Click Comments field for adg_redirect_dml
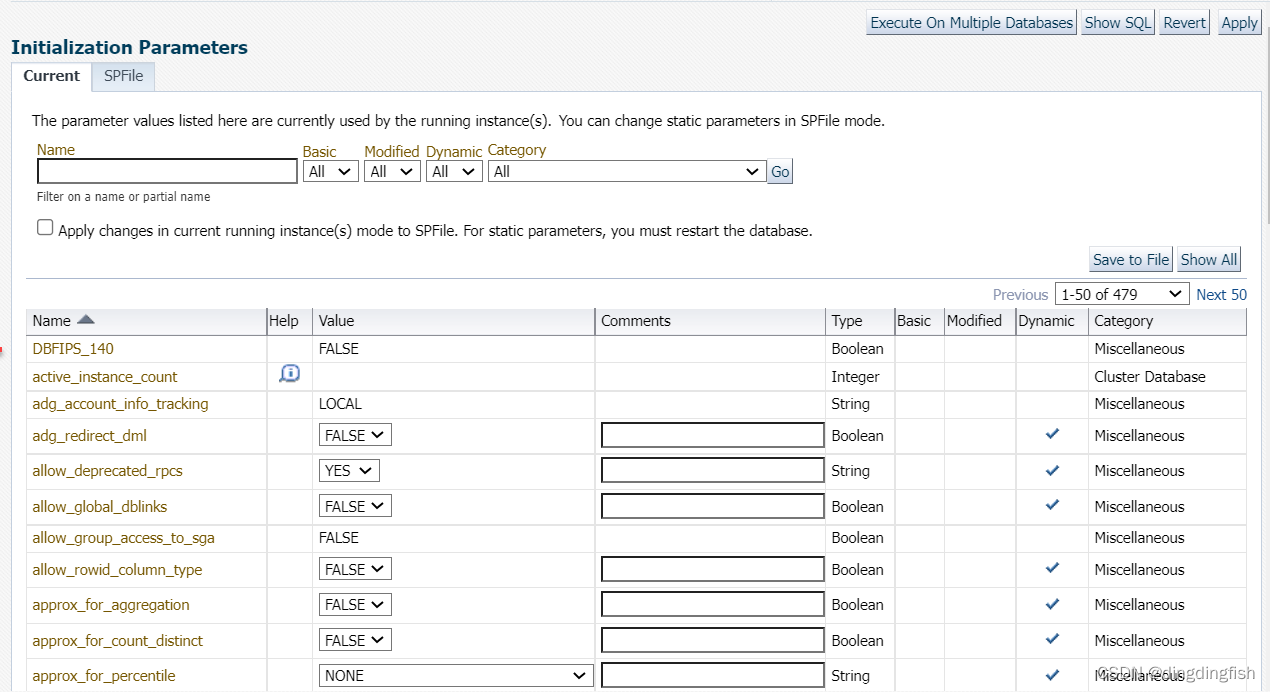Screen dimensions: 1270x692 (x=713, y=435)
